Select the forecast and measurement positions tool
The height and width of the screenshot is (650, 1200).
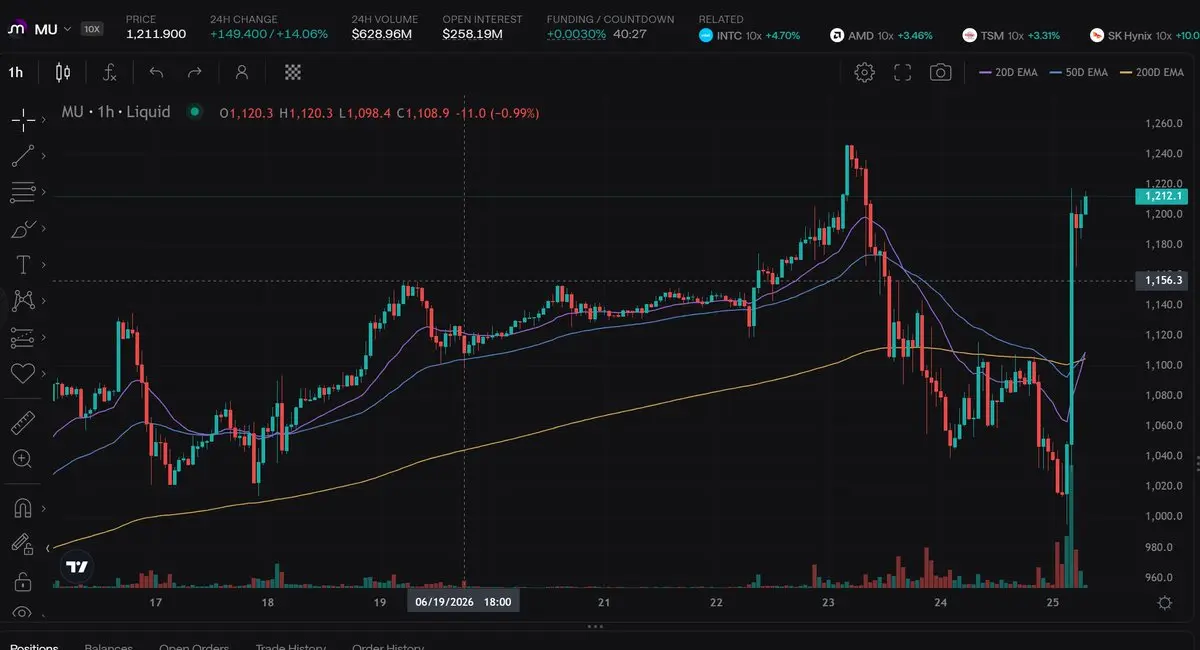click(x=23, y=337)
